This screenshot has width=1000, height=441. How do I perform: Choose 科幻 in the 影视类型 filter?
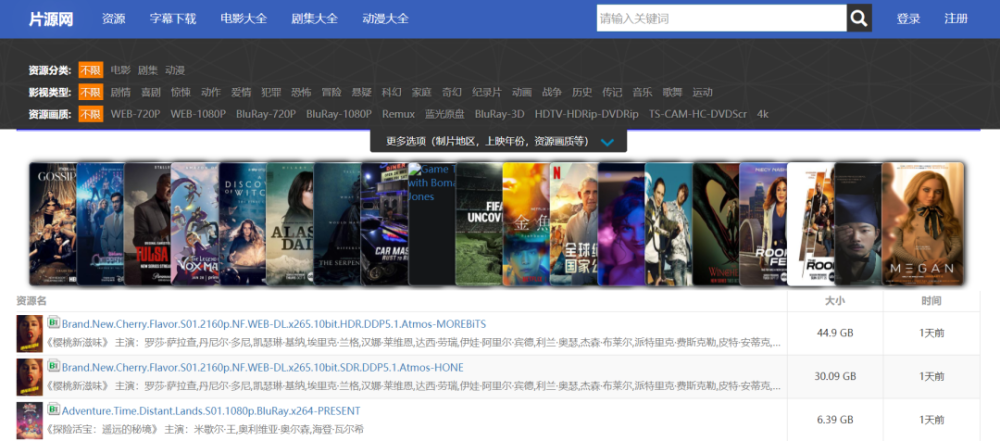point(392,92)
